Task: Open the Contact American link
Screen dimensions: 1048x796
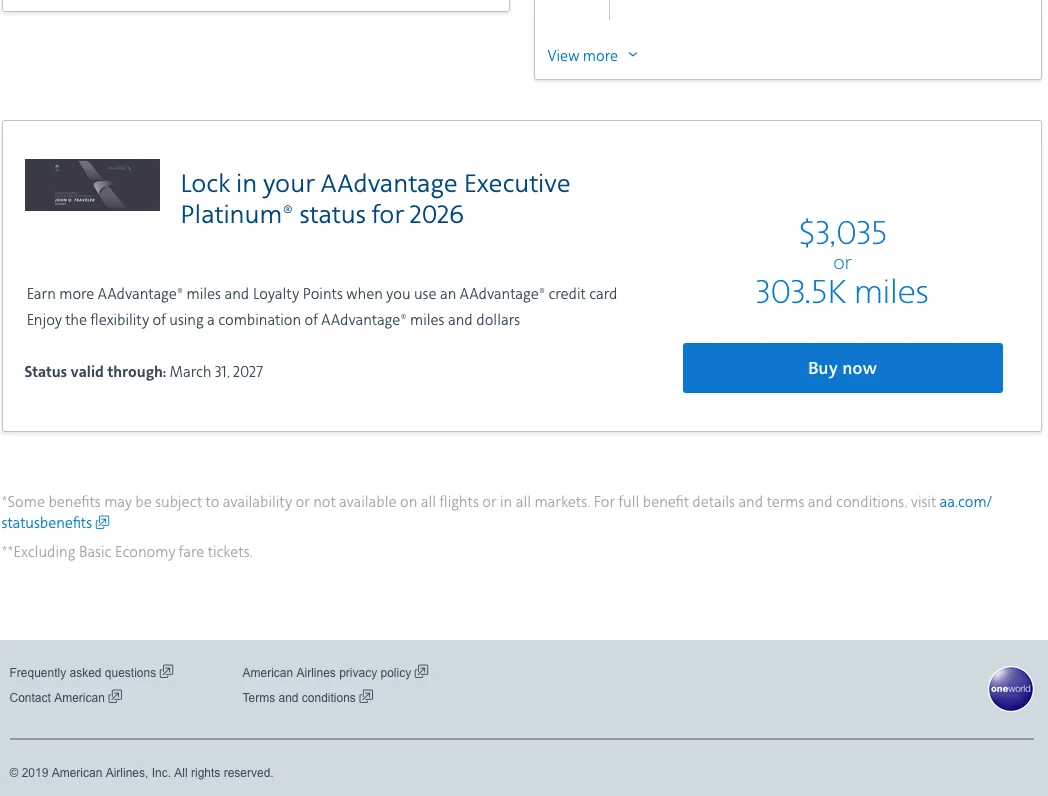Action: coord(57,698)
